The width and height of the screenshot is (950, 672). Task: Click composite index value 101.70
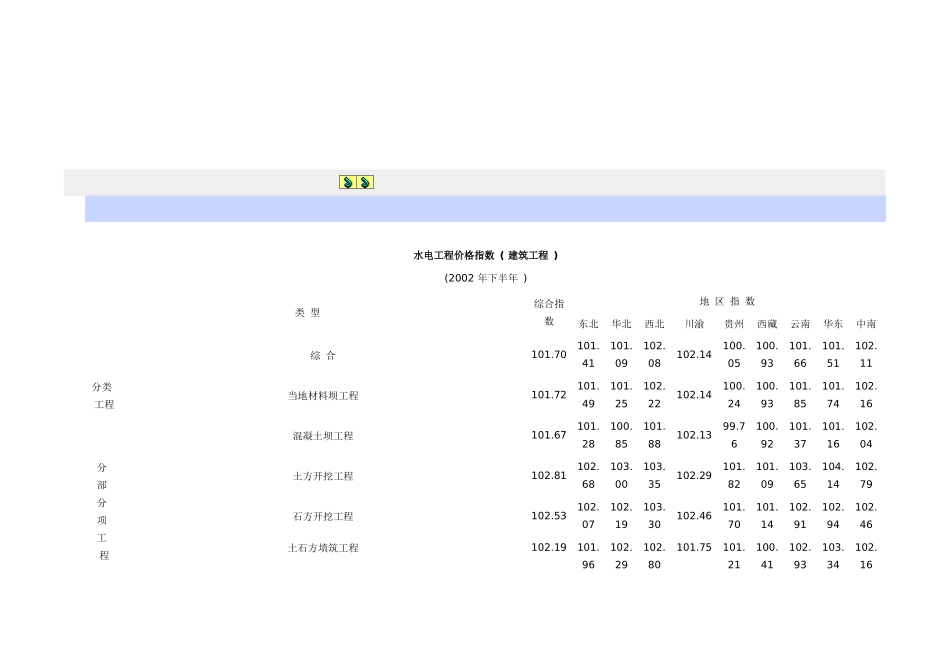tap(549, 354)
